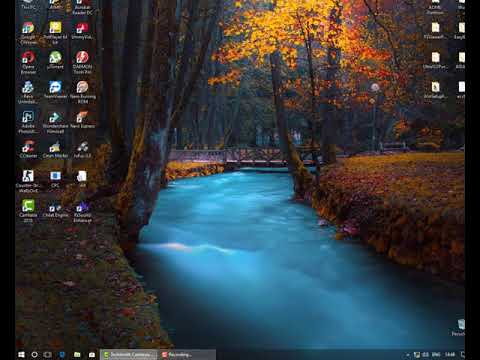480x360 pixels.
Task: Select the uTorrent desktop shortcut
Action: [x=55, y=60]
